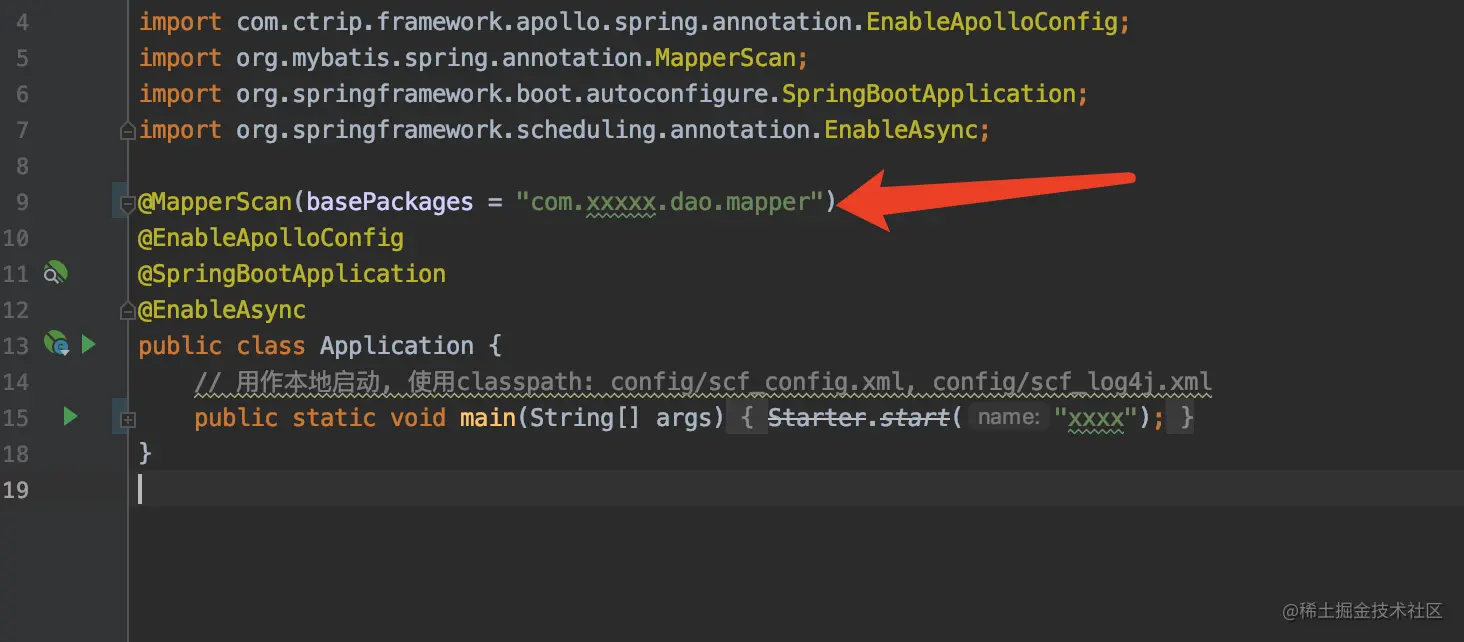
Task: Click the @SpringBootApplication annotation on line 11
Action: pyautogui.click(x=292, y=274)
